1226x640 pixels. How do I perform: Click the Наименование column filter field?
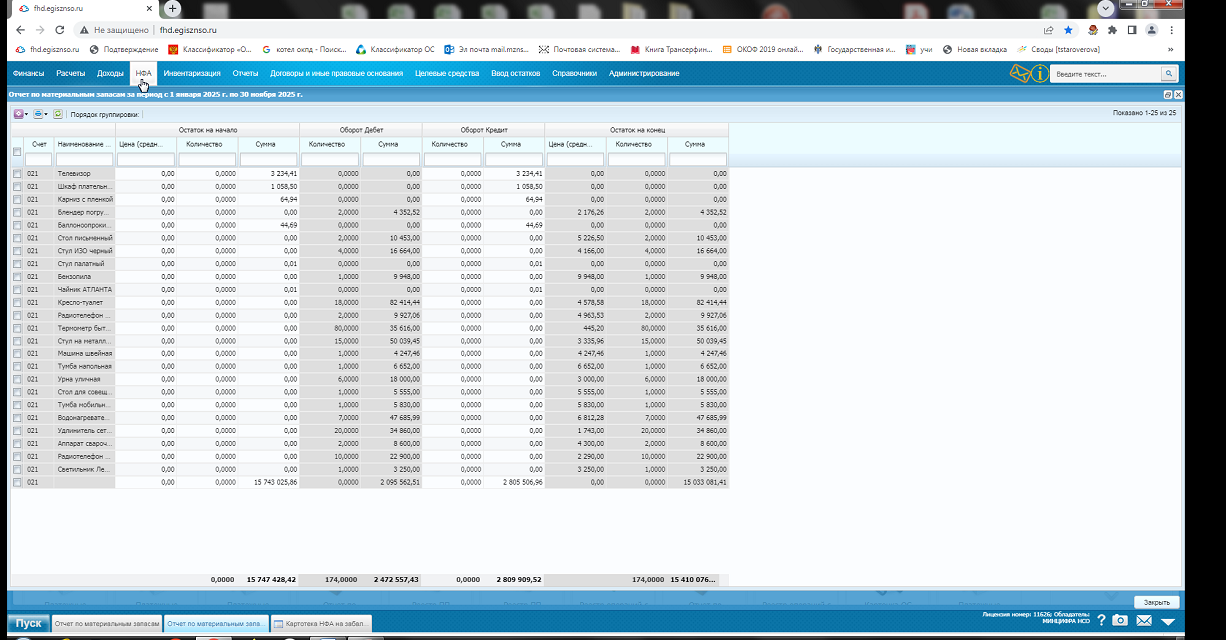point(85,159)
